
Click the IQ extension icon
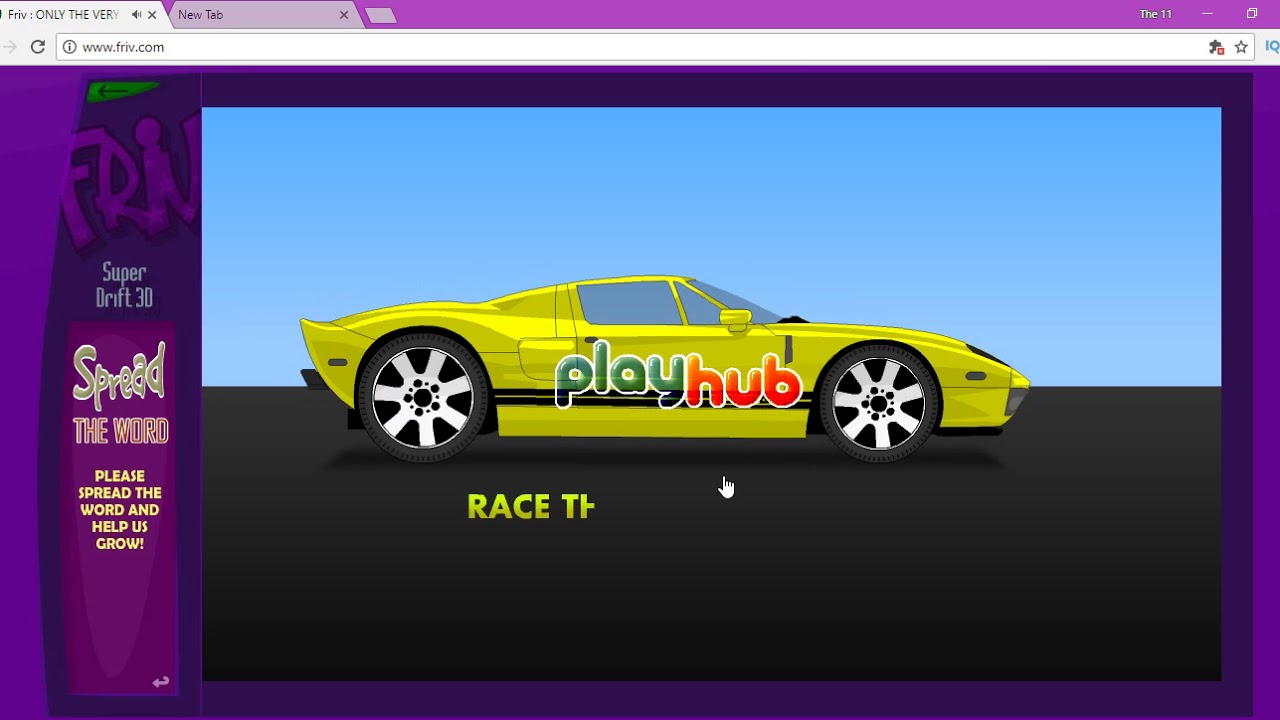(x=1272, y=47)
